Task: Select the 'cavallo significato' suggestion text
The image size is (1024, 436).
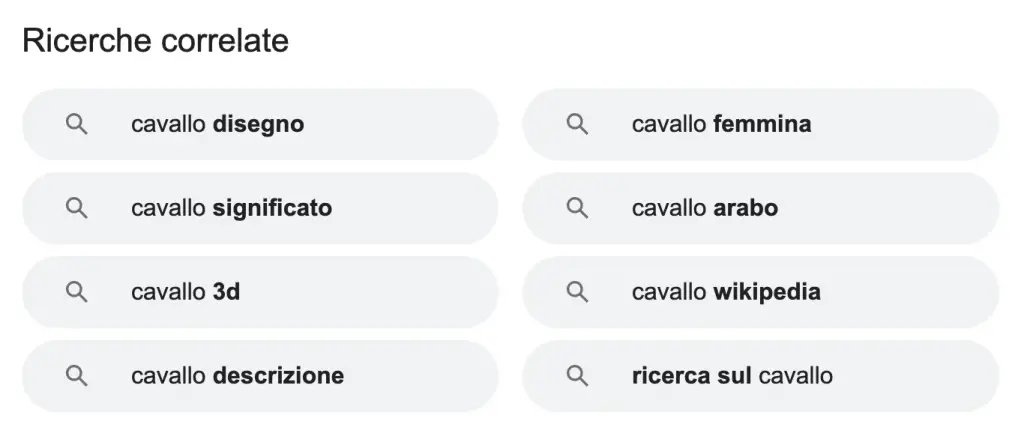Action: [231, 208]
